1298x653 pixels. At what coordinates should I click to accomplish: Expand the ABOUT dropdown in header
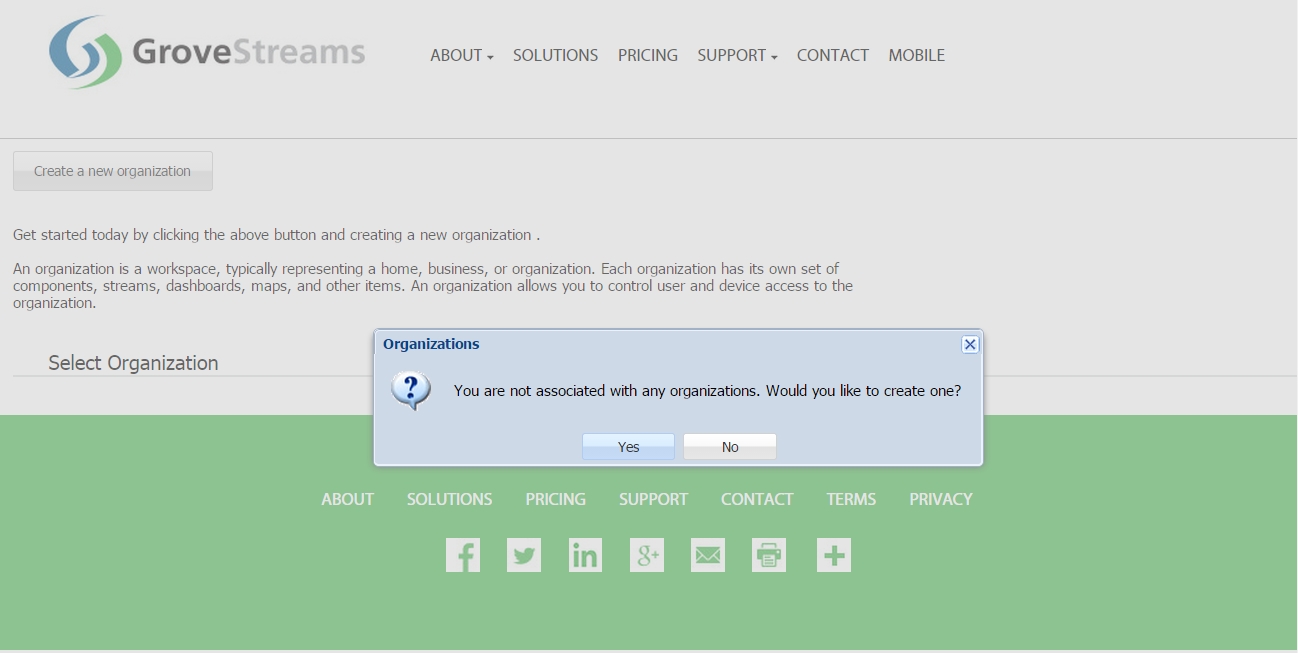point(461,56)
